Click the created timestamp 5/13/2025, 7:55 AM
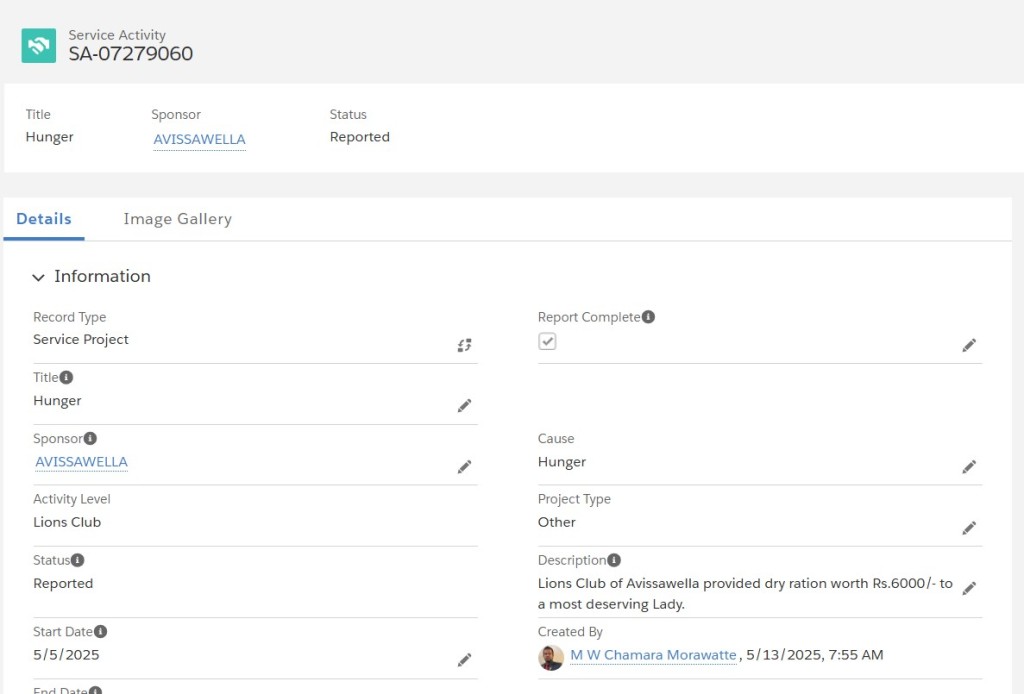The width and height of the screenshot is (1024, 694). pyautogui.click(x=814, y=655)
